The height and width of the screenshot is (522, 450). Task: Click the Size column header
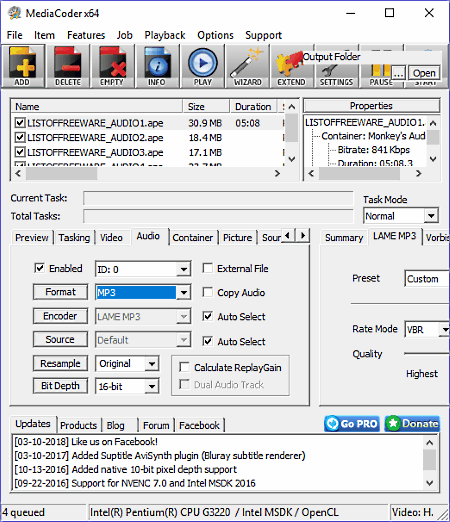(206, 107)
